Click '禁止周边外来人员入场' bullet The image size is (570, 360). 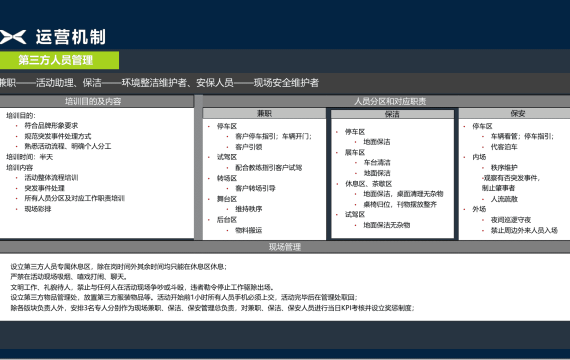[524, 230]
